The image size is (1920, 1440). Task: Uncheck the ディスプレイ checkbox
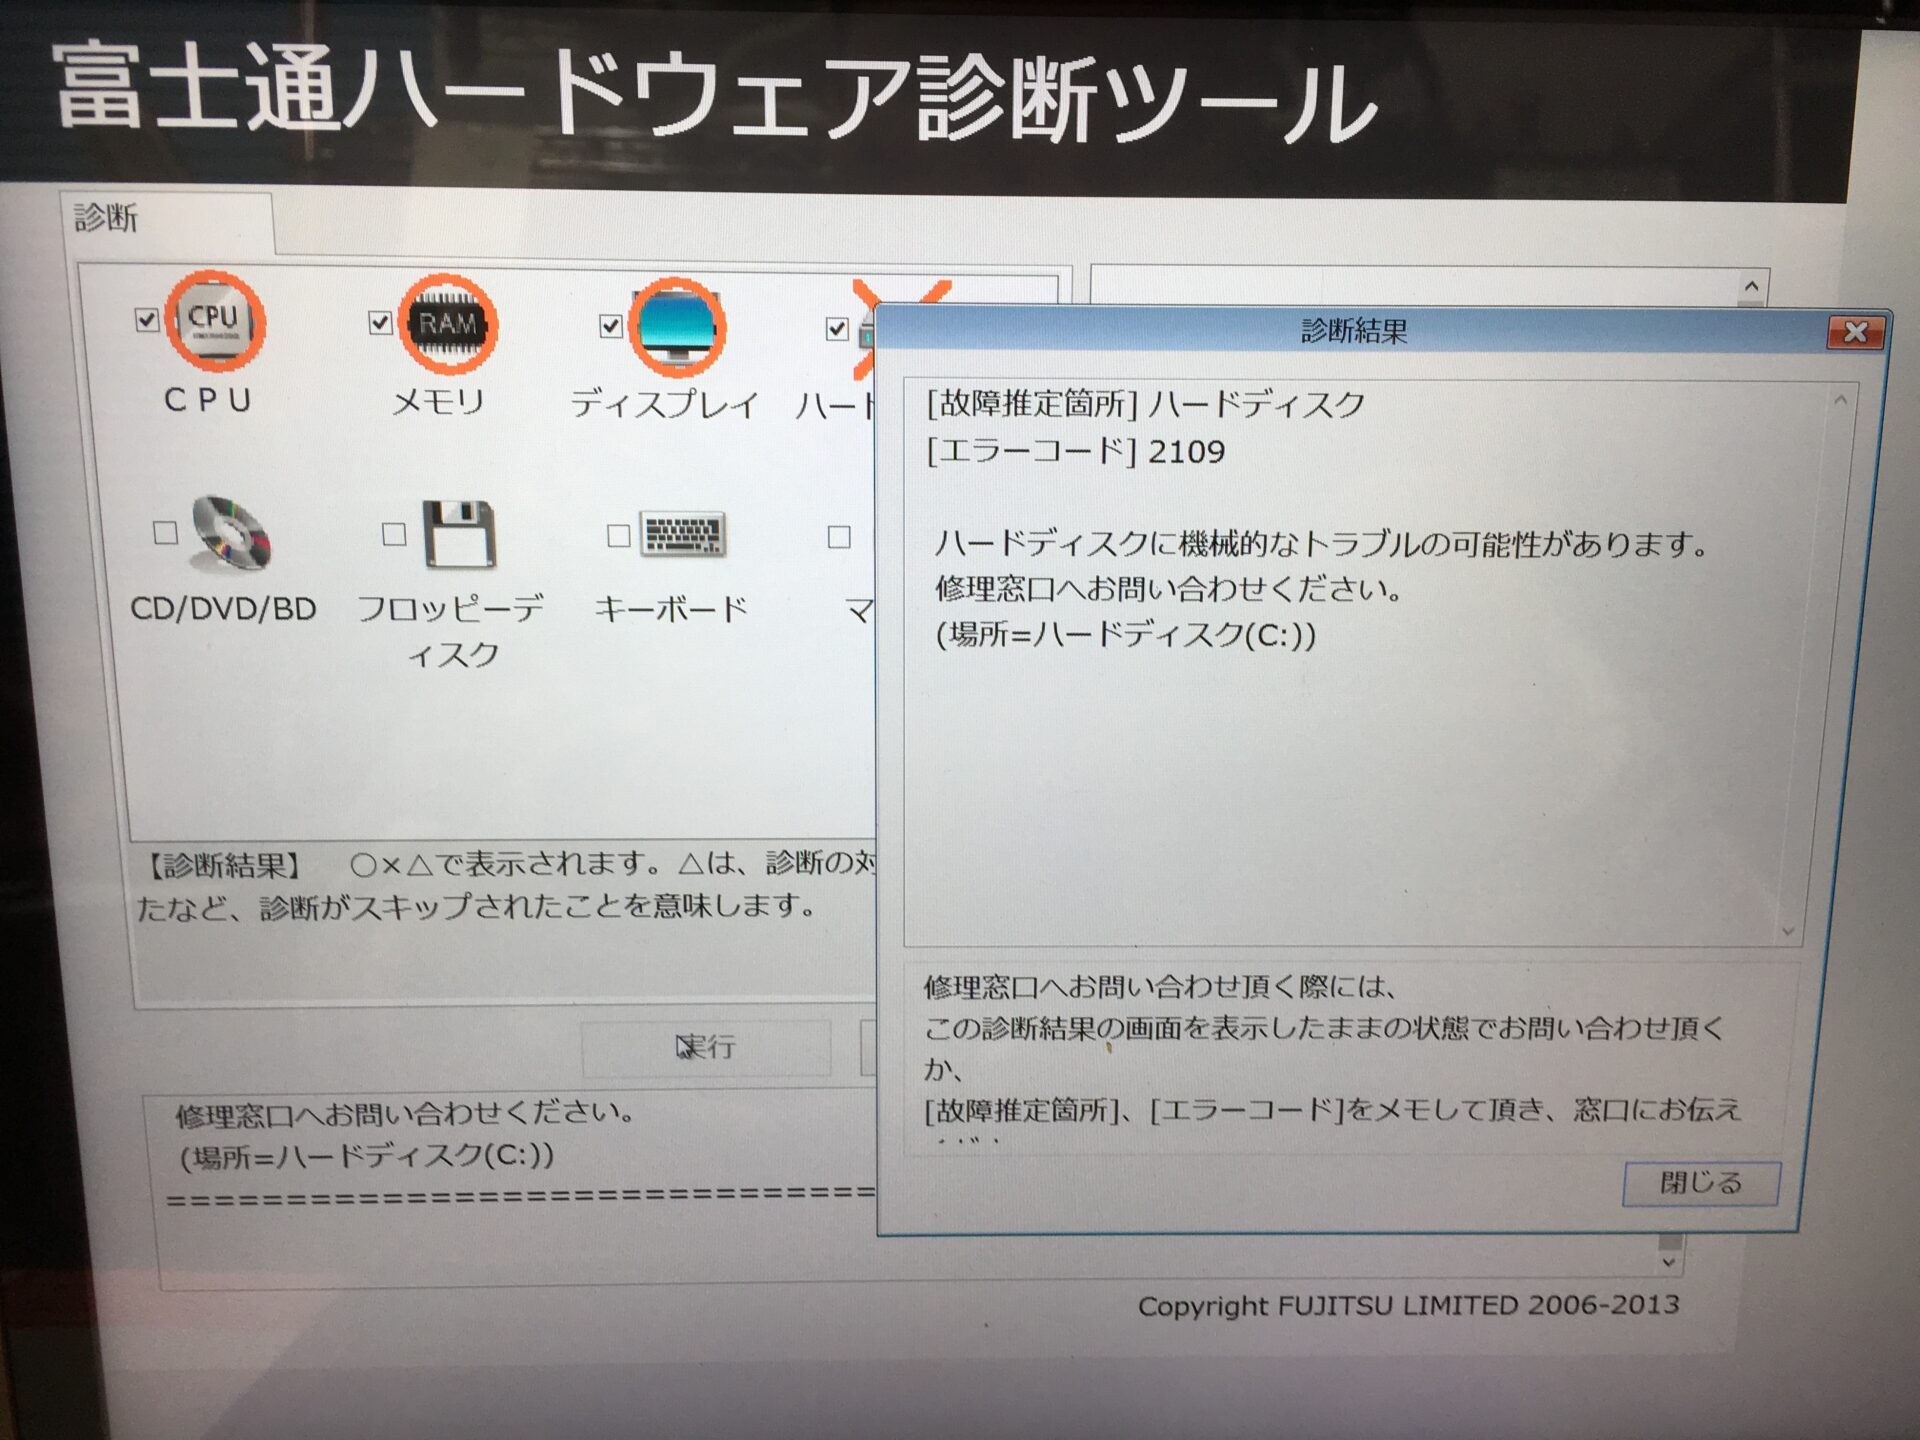(610, 326)
